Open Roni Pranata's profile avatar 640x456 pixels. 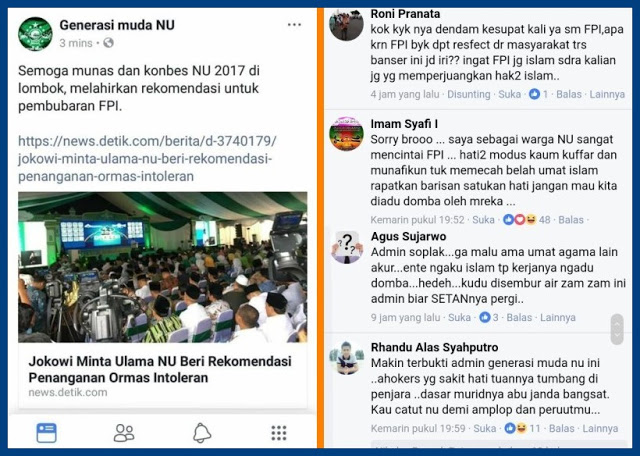pos(347,24)
